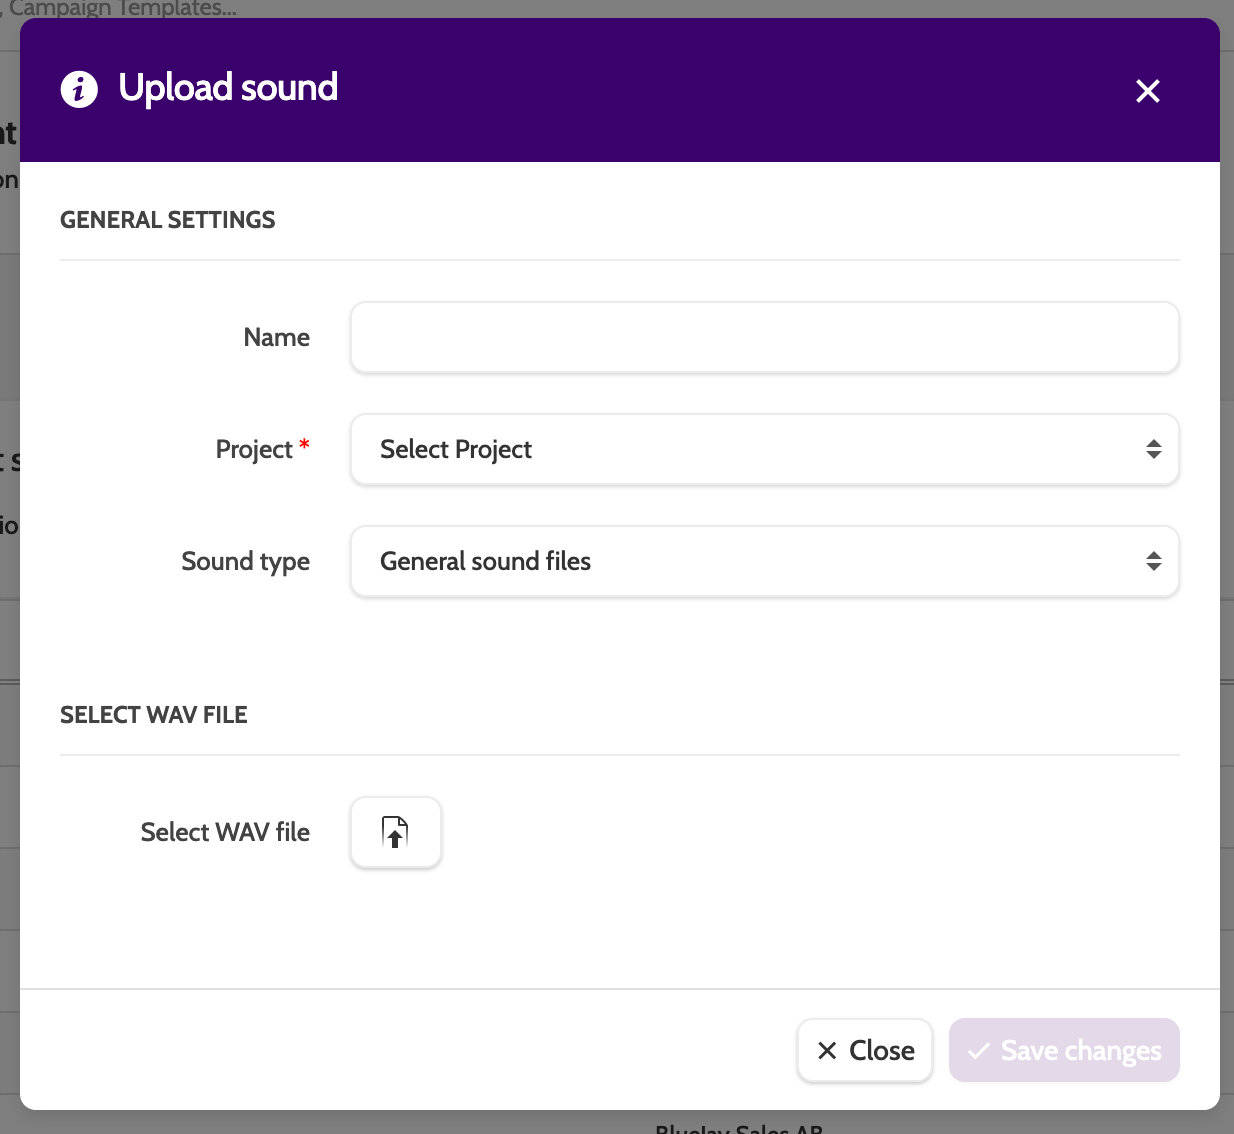Click the Project field label
Screen dimensions: 1234x1134
pos(254,449)
